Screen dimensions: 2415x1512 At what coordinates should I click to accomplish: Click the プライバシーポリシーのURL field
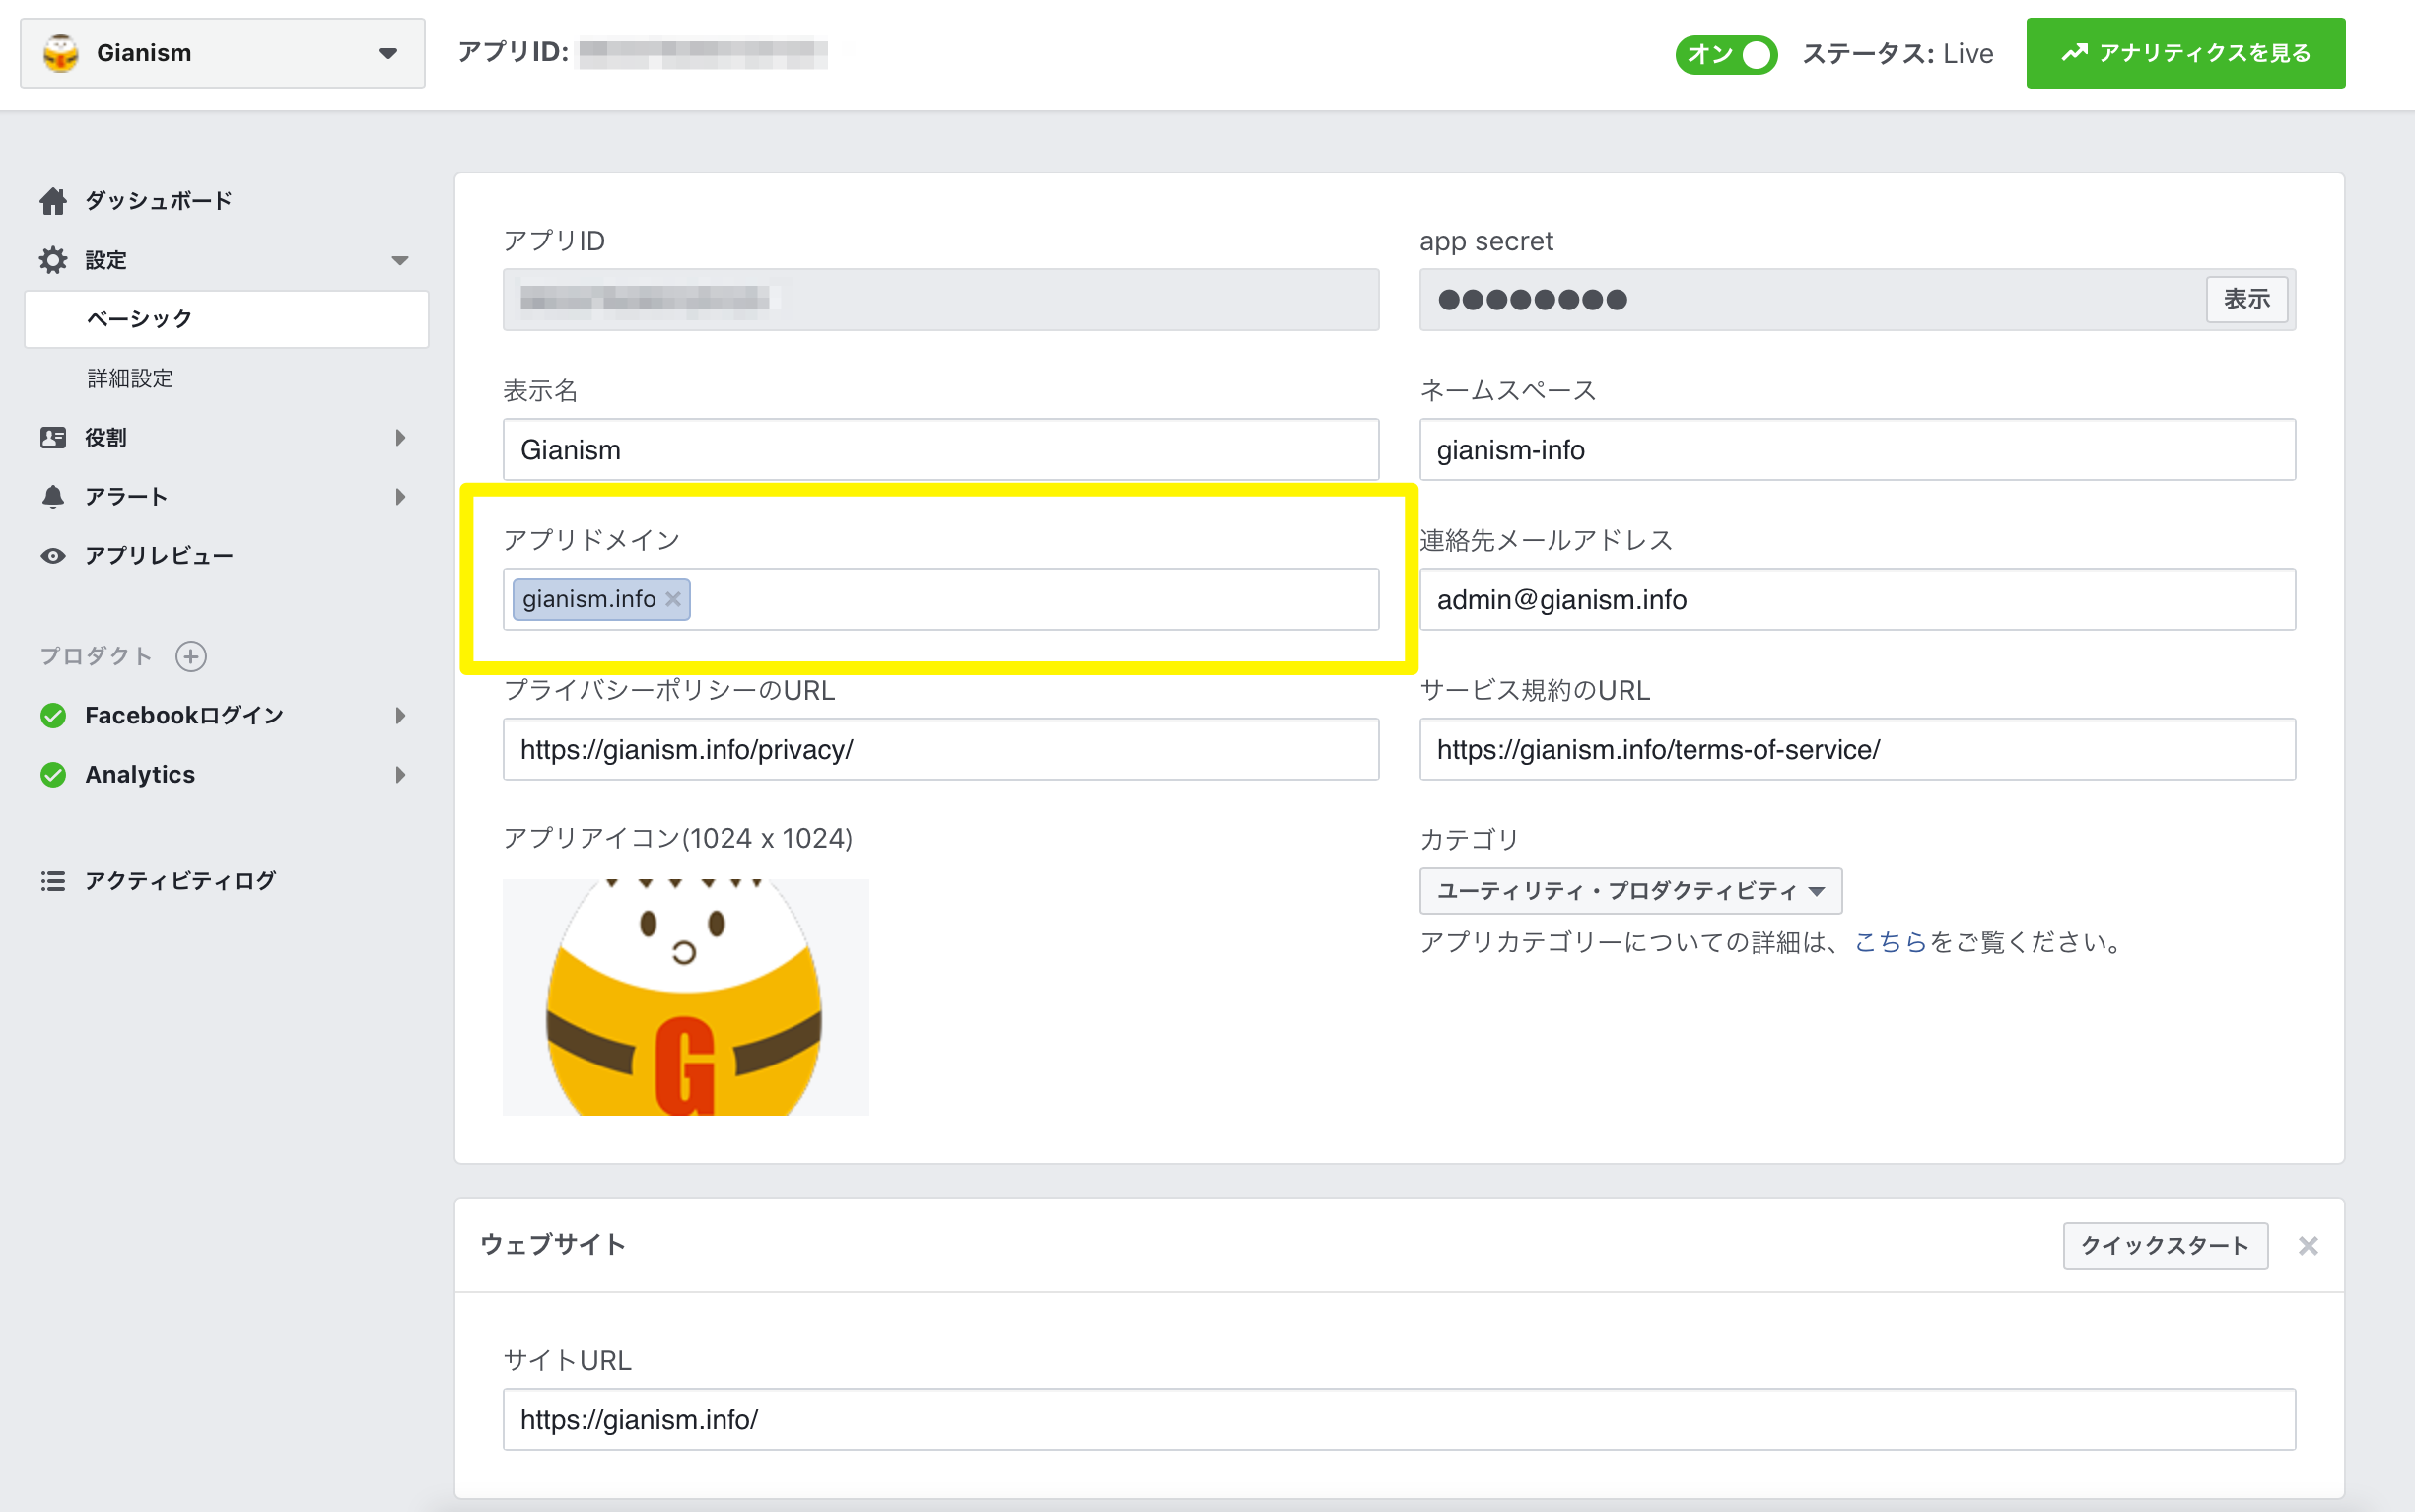click(941, 749)
